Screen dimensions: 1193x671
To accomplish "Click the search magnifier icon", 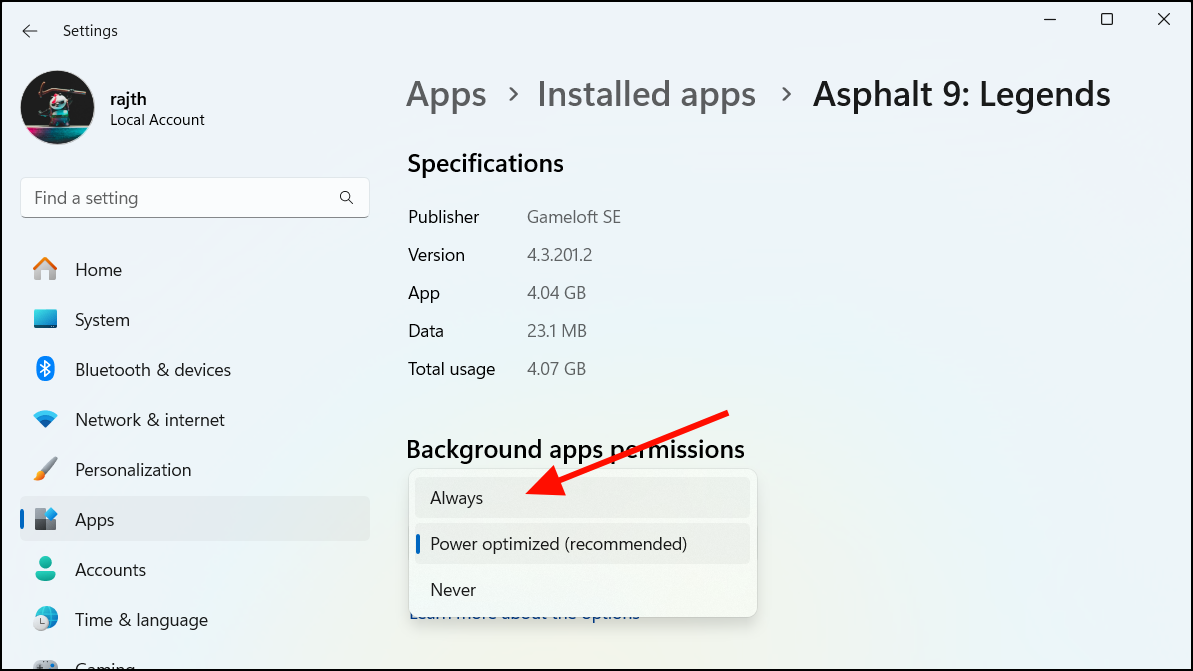I will (346, 198).
